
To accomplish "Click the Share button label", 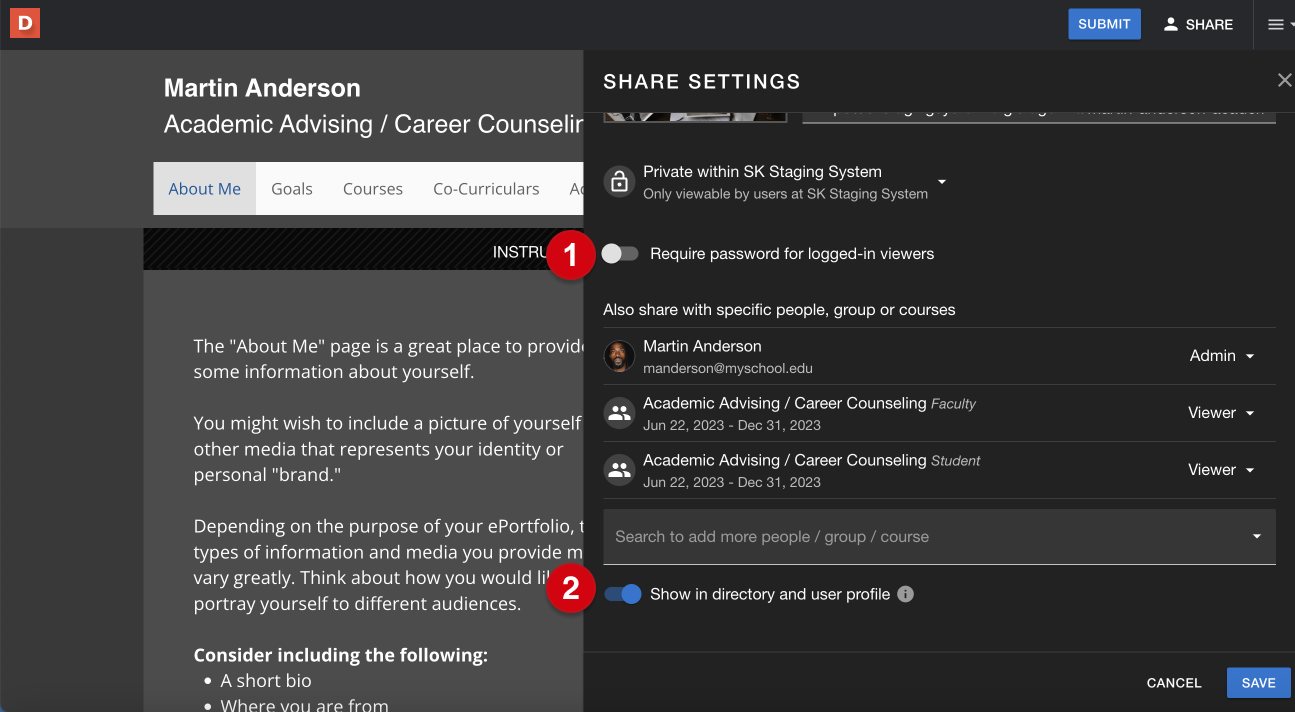I will coord(1209,25).
